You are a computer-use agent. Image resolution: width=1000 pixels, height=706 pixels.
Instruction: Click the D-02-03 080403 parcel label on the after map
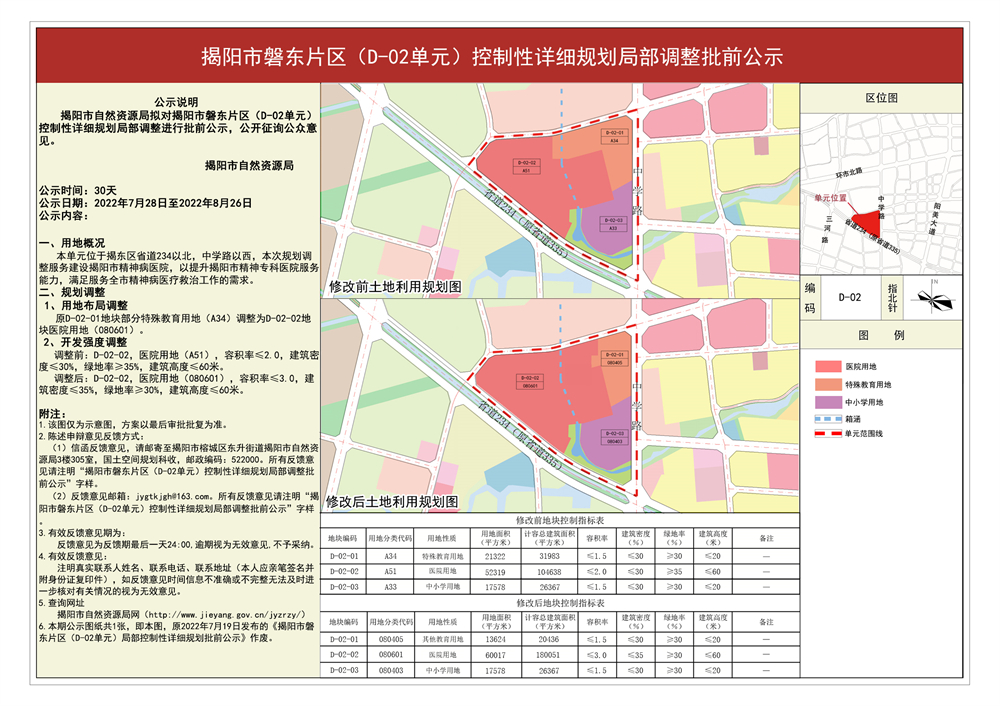coord(614,438)
